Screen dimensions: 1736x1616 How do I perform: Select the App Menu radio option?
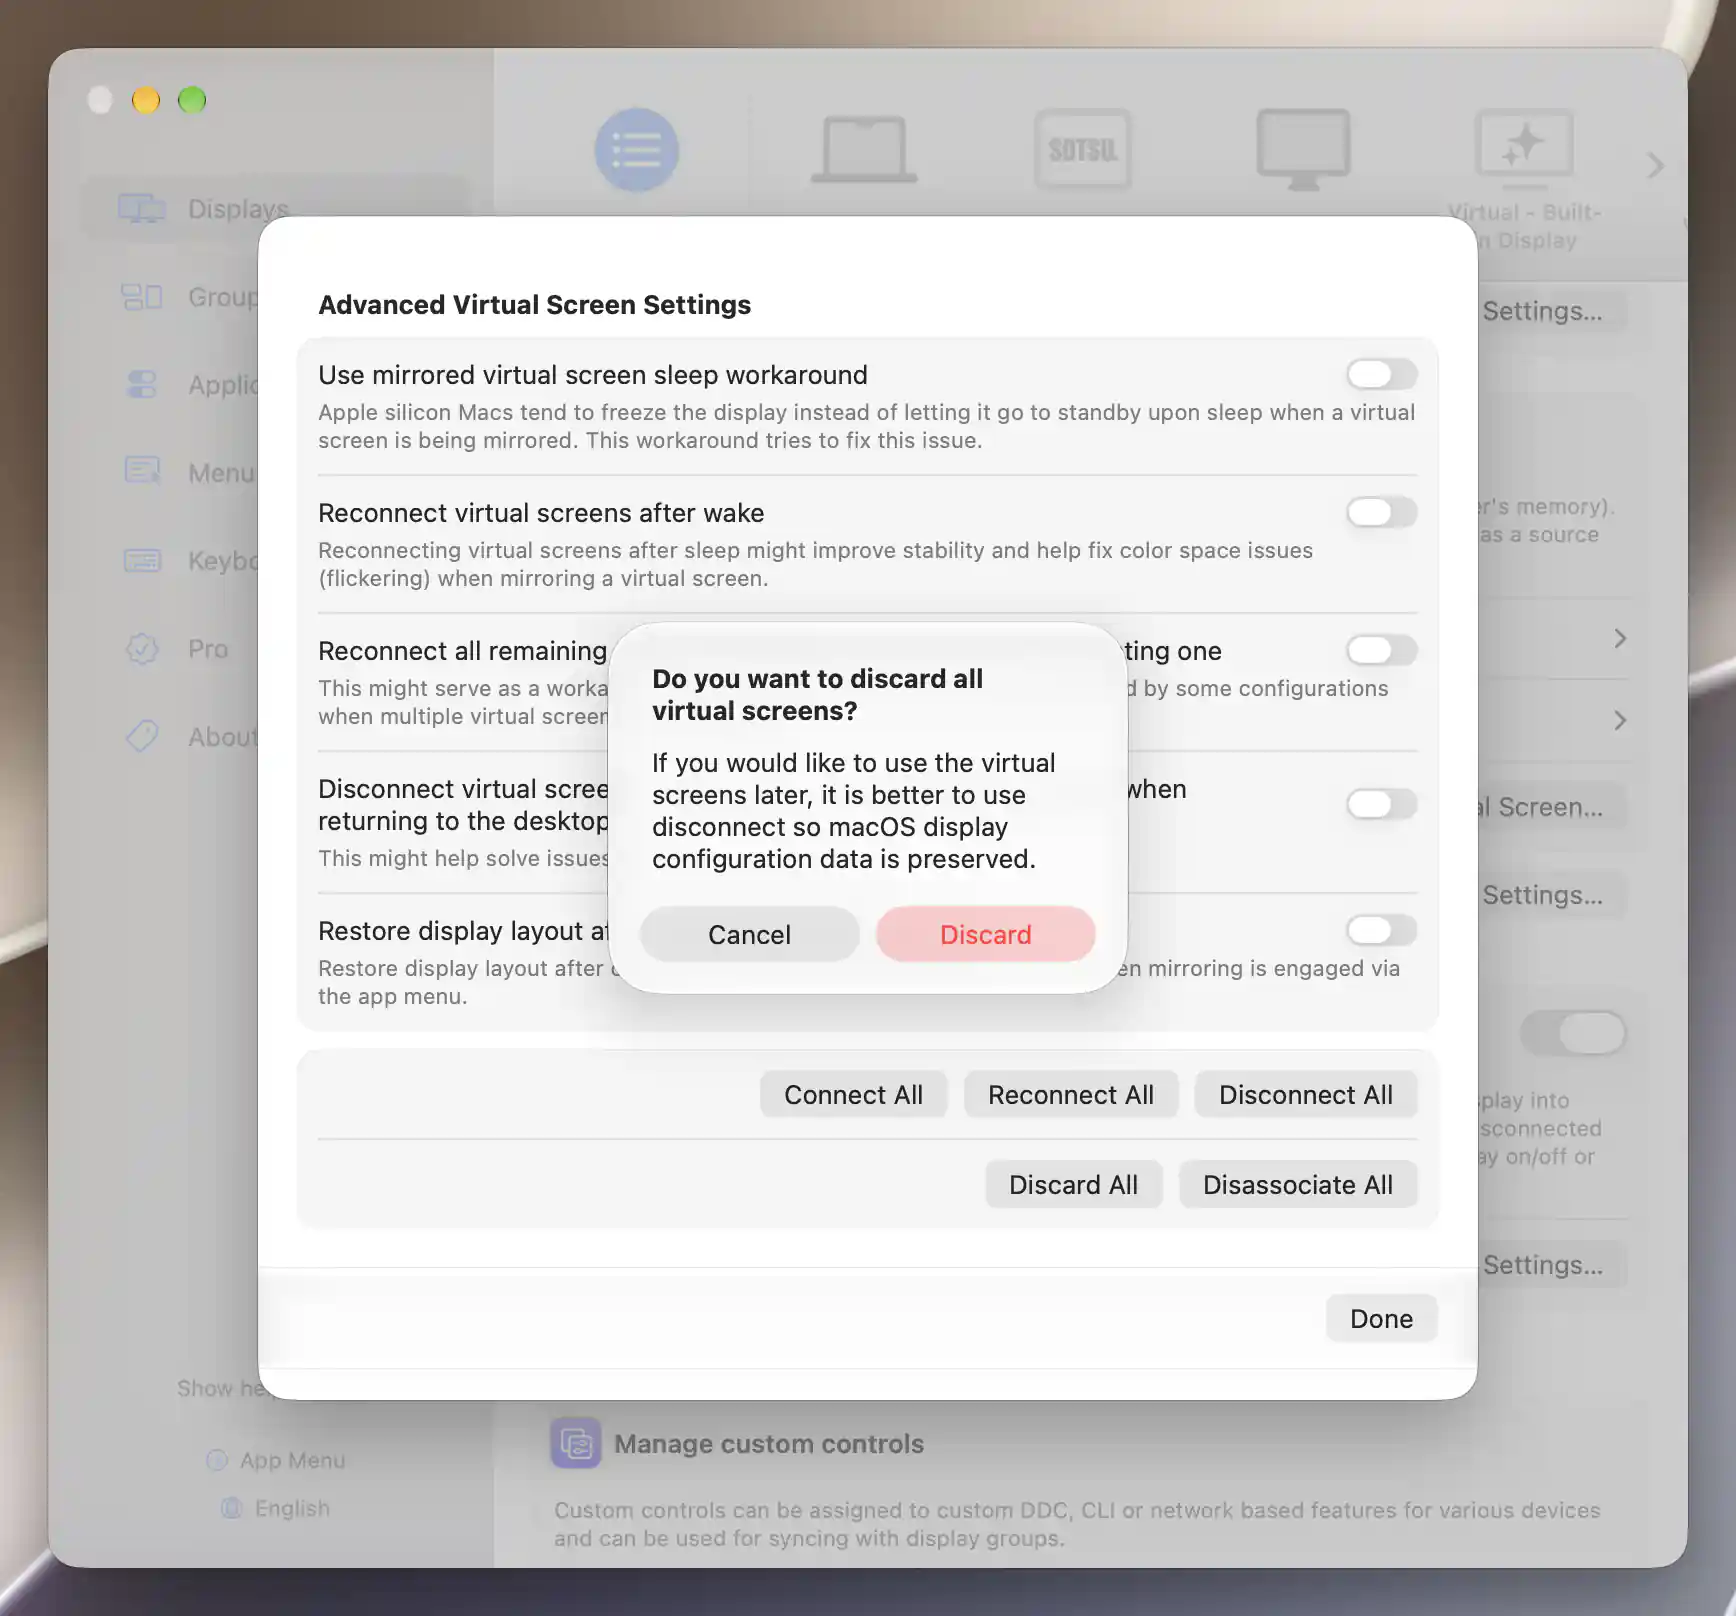(217, 1460)
